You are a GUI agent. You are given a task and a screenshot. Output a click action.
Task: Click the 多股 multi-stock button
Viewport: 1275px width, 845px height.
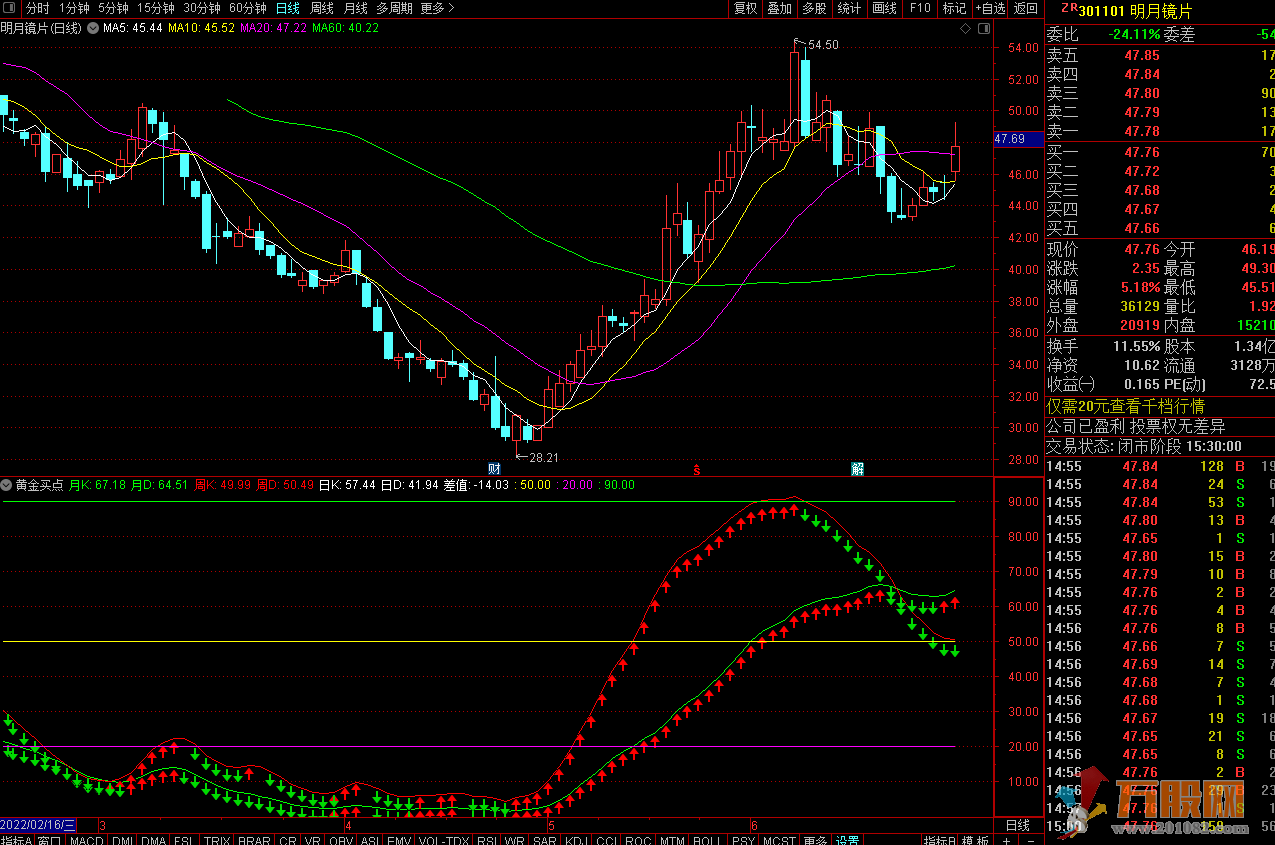click(x=814, y=8)
